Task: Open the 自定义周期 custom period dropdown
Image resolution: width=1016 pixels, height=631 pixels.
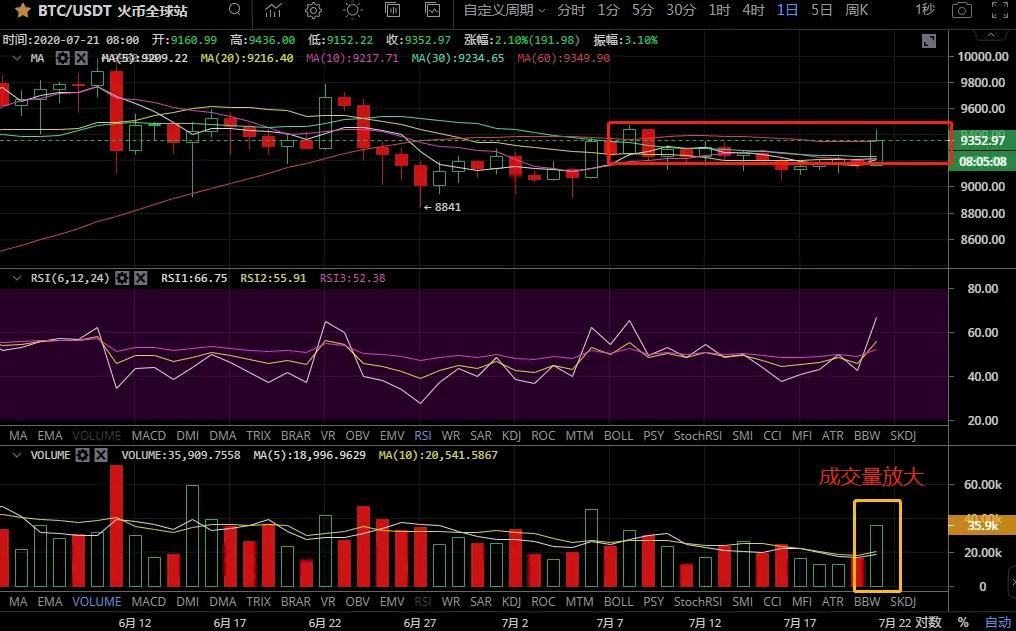Action: coord(505,10)
